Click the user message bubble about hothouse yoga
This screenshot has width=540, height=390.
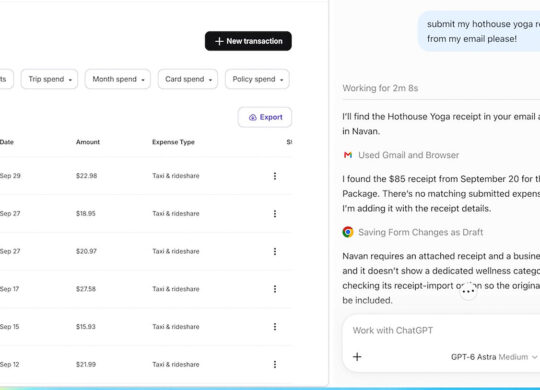(479, 31)
